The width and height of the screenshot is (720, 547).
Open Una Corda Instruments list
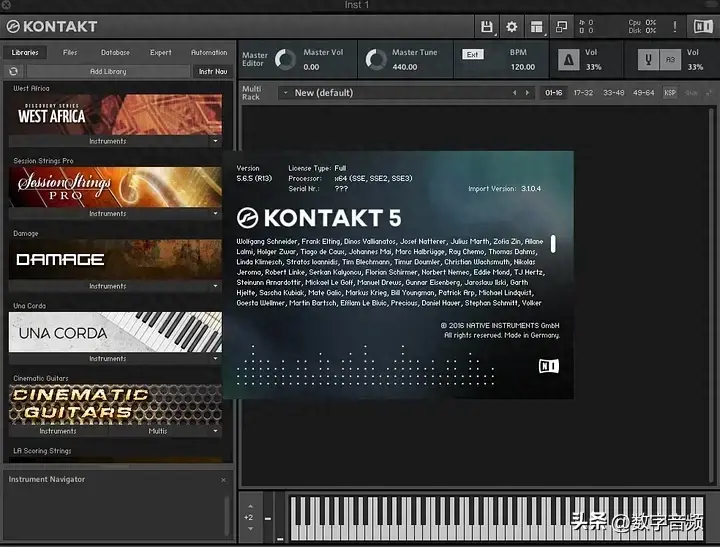108,359
